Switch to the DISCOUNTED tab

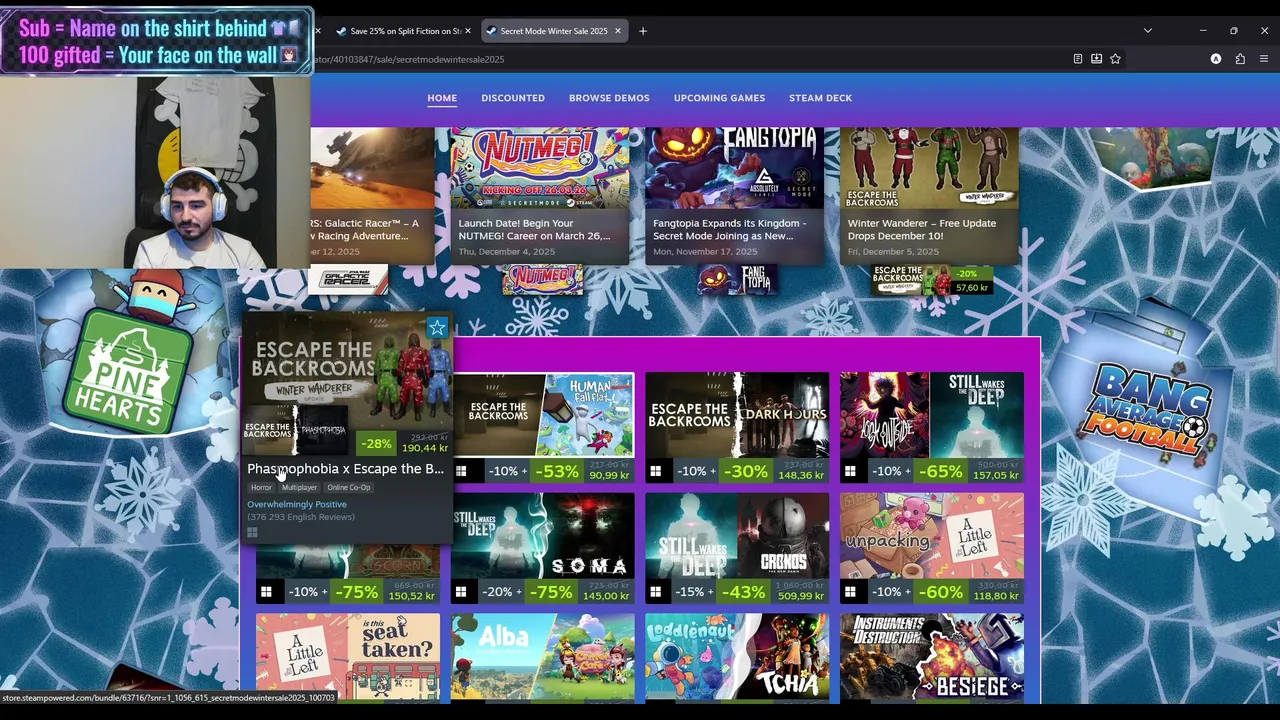click(x=513, y=98)
